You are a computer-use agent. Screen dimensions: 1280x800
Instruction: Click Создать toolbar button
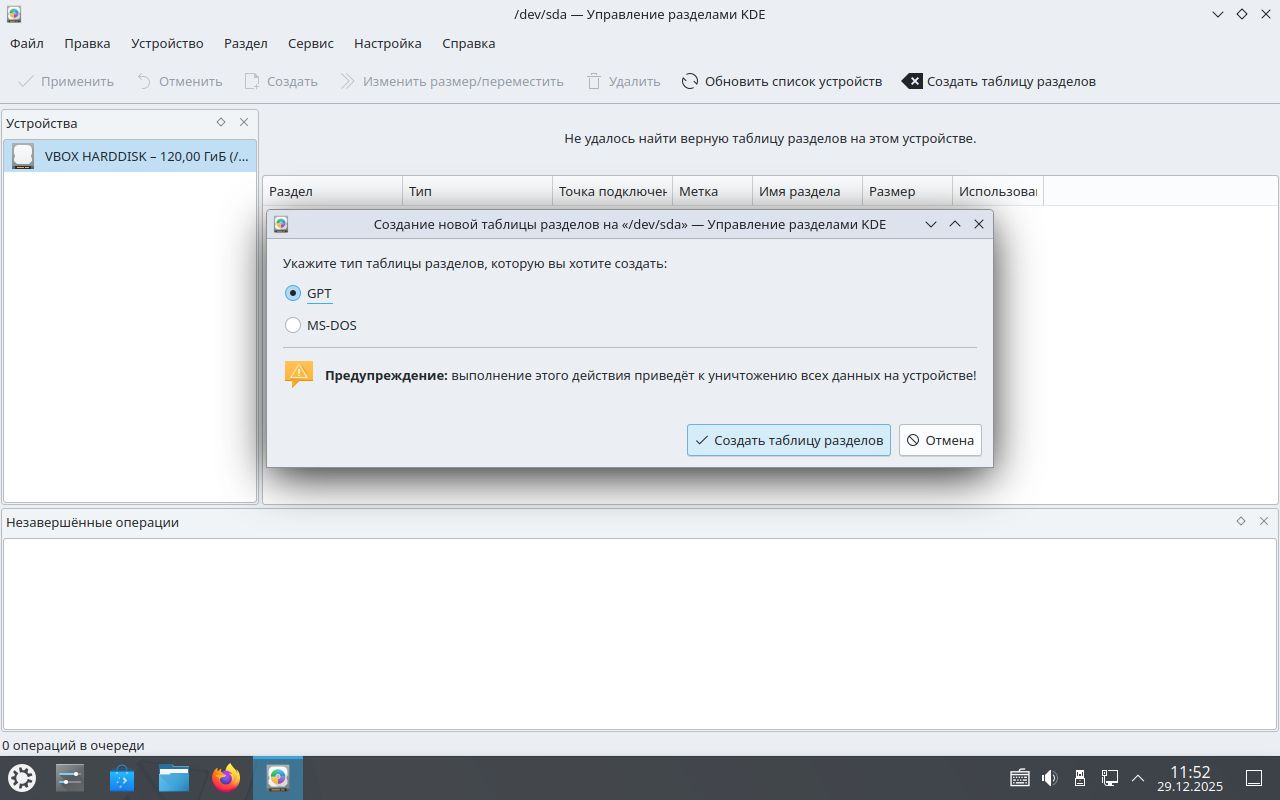tap(281, 81)
